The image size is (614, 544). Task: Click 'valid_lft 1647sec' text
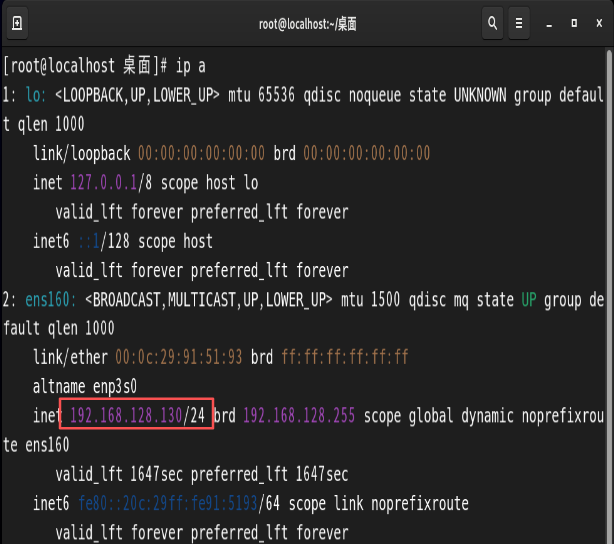point(119,475)
